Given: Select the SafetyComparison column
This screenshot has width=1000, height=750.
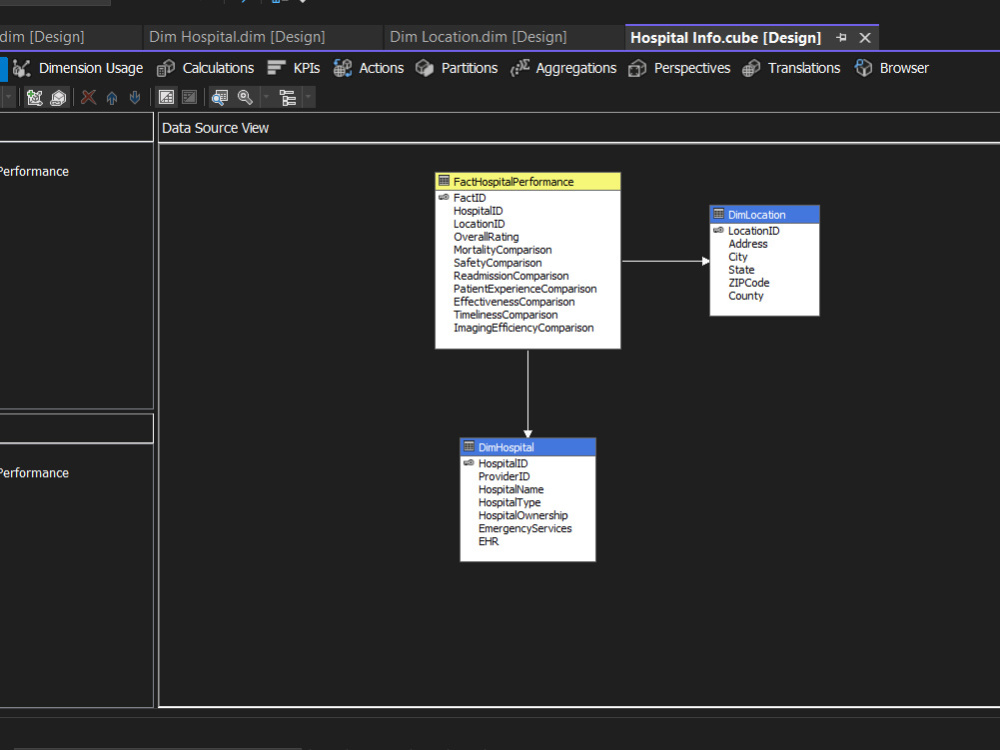Looking at the screenshot, I should coord(497,263).
